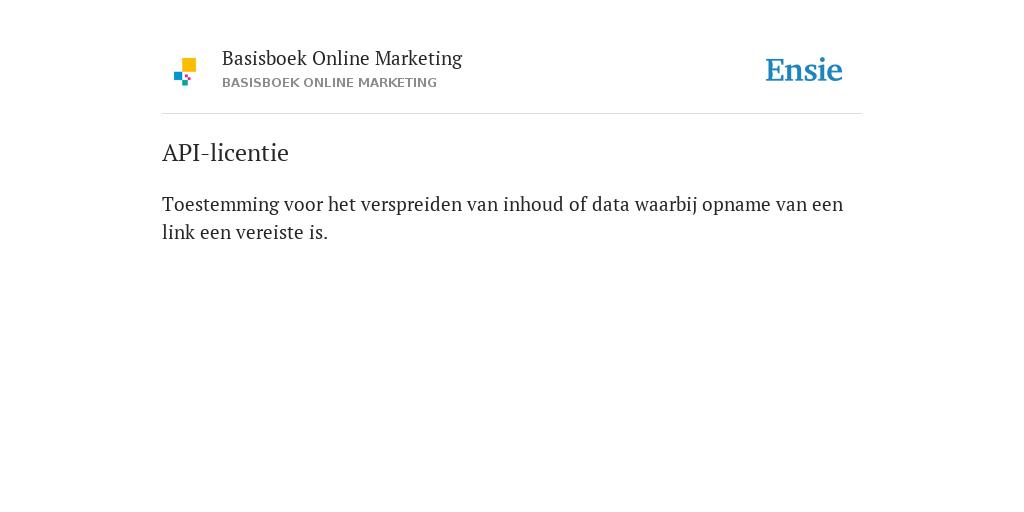Click the Basisboek colorful squares logo

point(185,72)
